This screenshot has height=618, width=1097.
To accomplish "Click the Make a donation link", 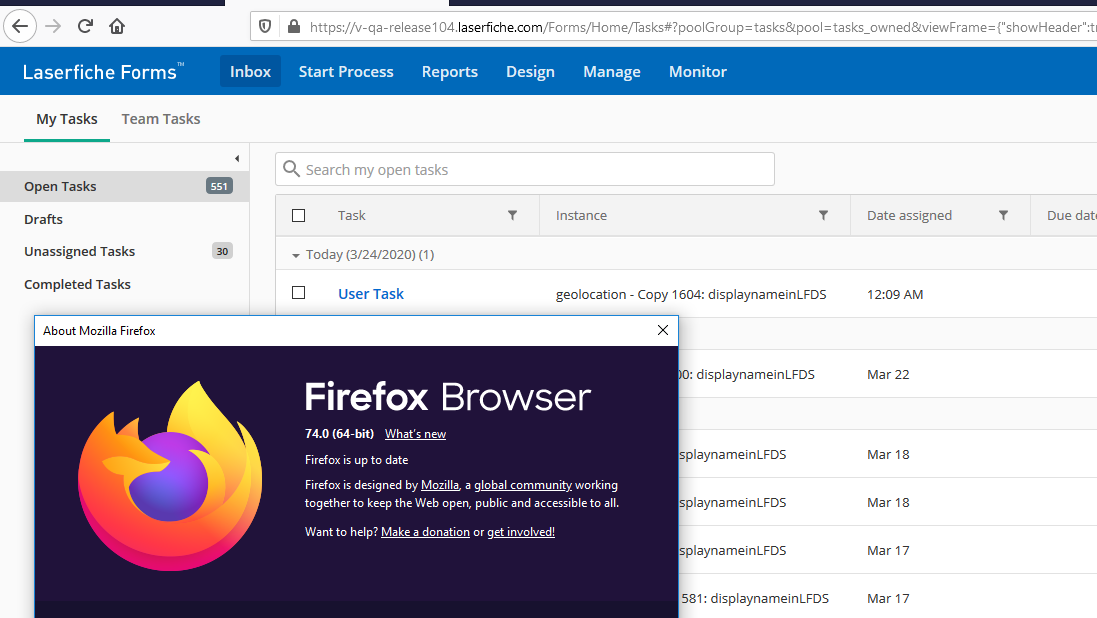I will point(425,532).
